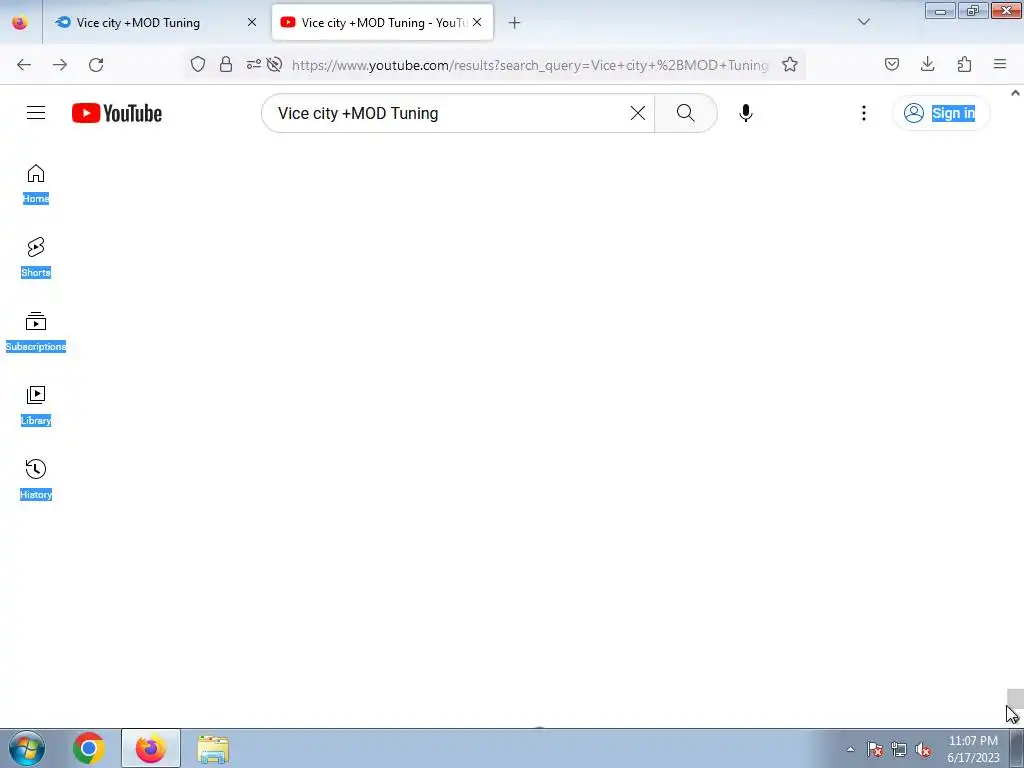Open Firefox application menu
The width and height of the screenshot is (1024, 768).
coord(1000,64)
